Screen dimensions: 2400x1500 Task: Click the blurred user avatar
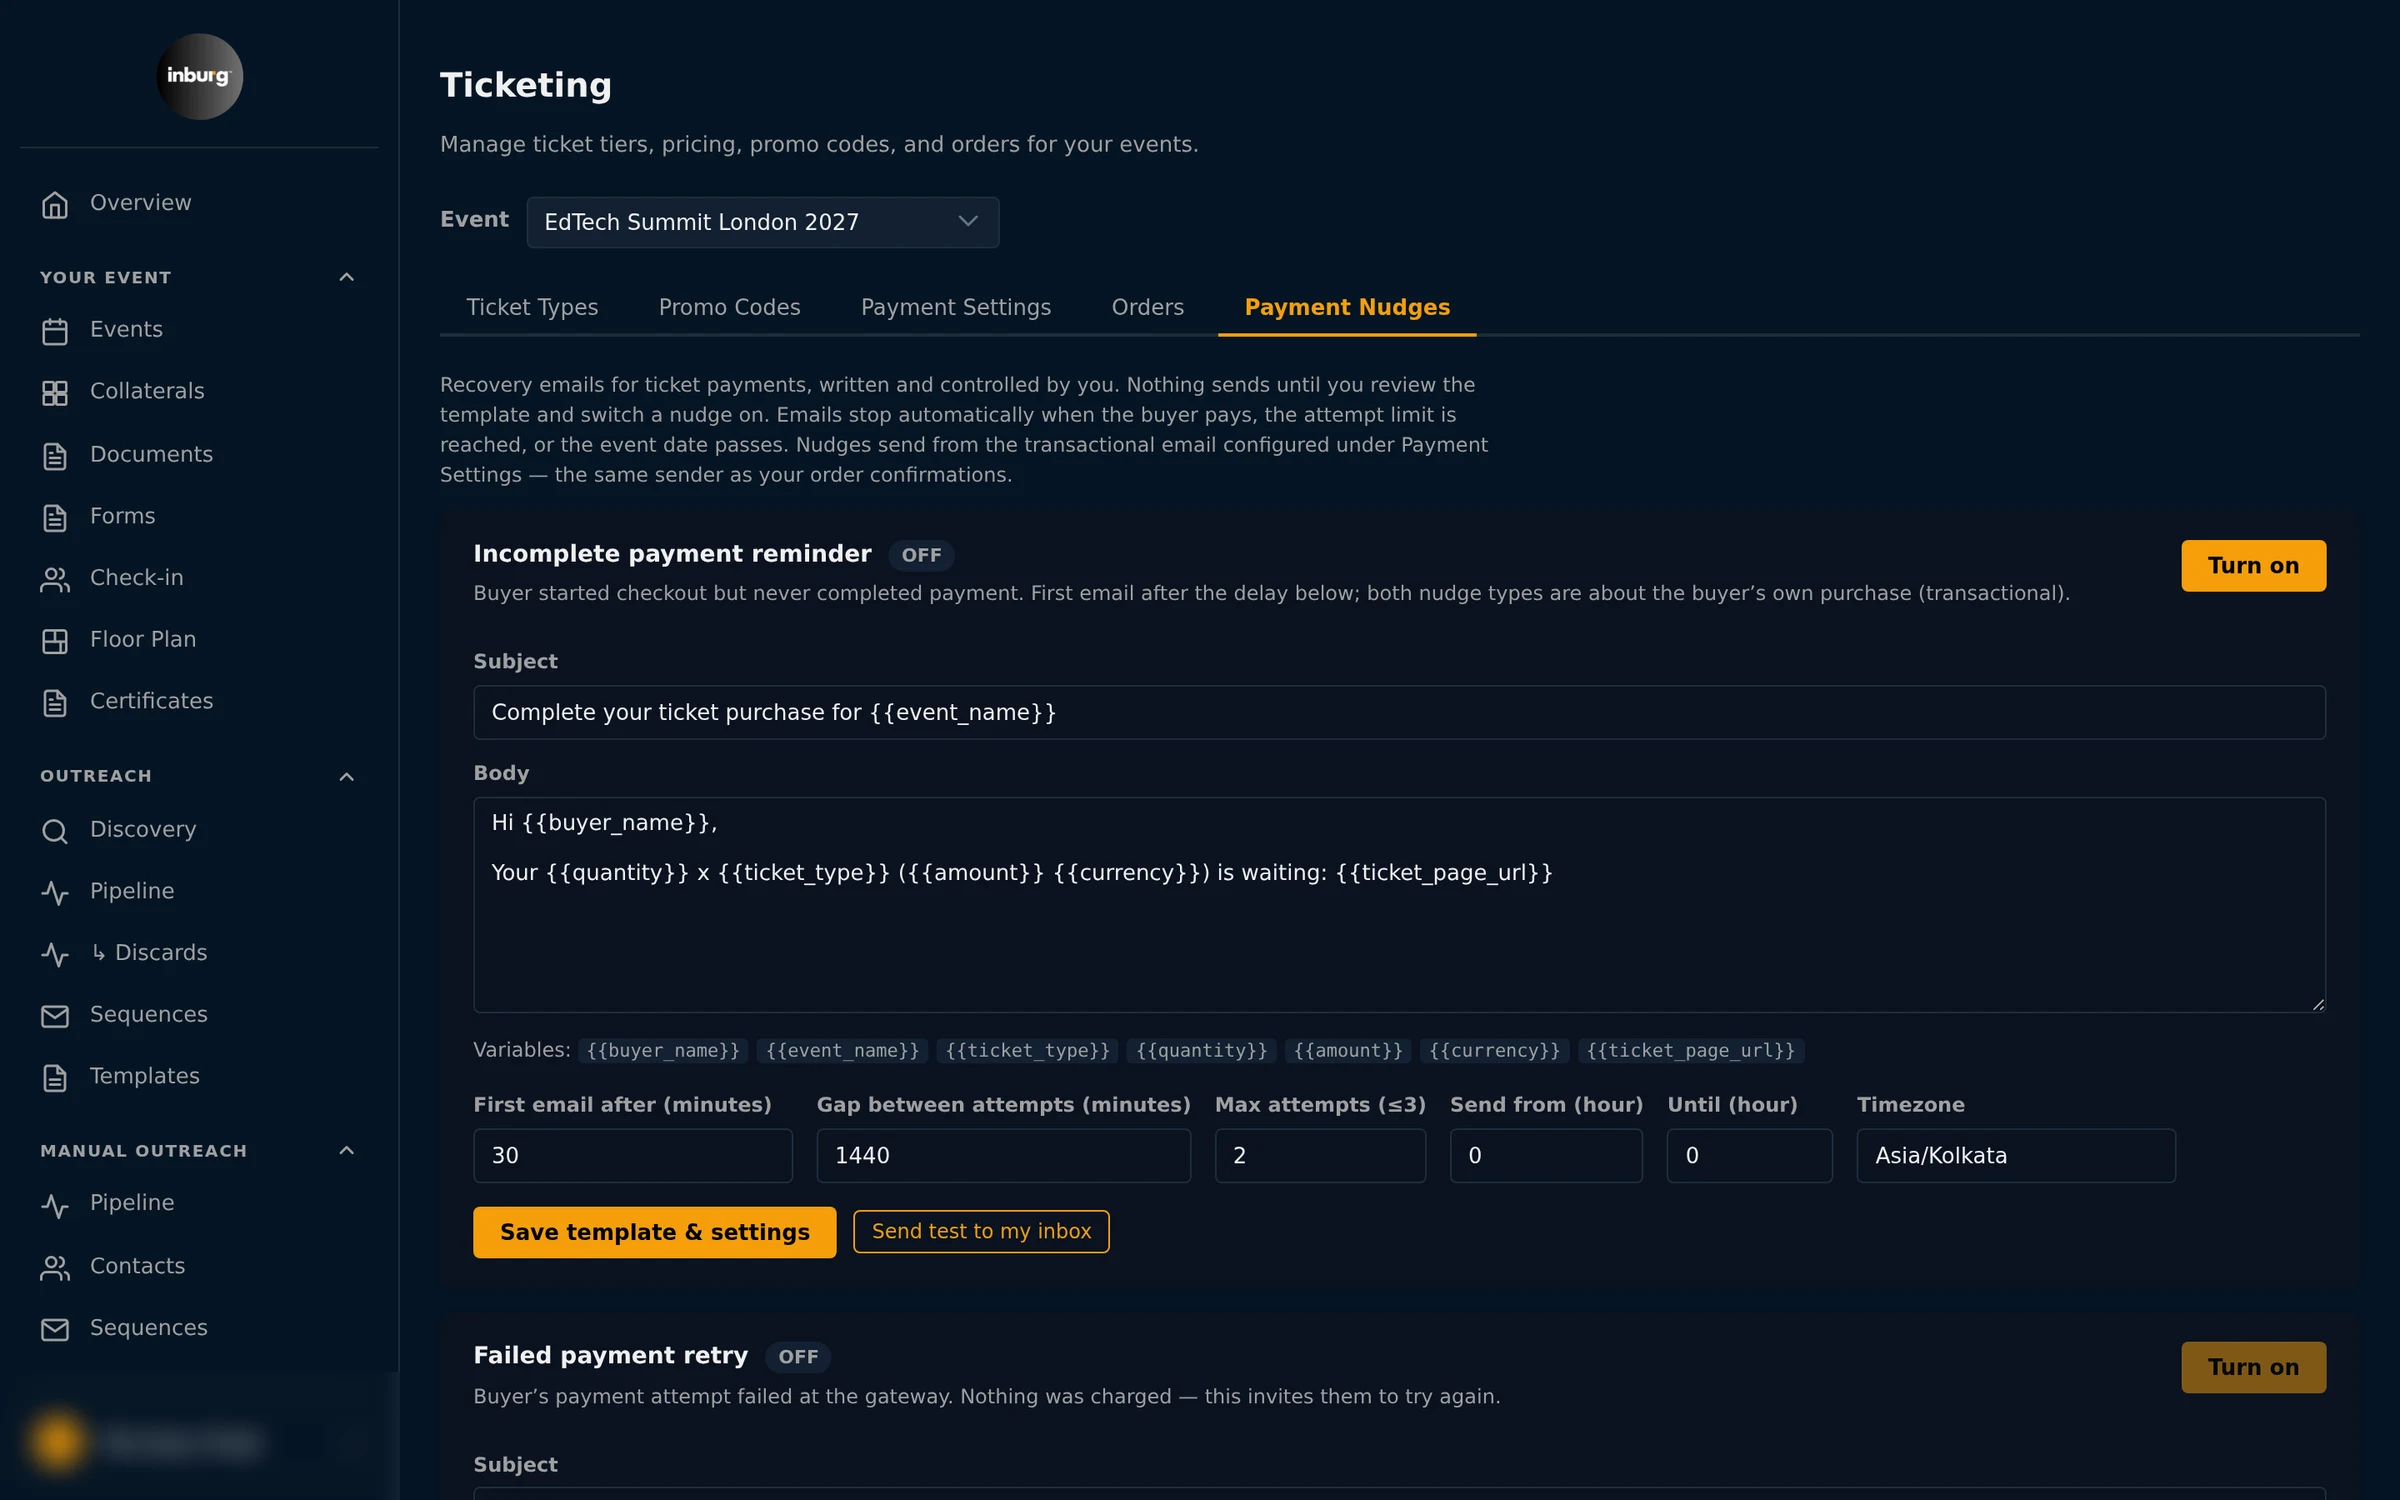pyautogui.click(x=58, y=1441)
